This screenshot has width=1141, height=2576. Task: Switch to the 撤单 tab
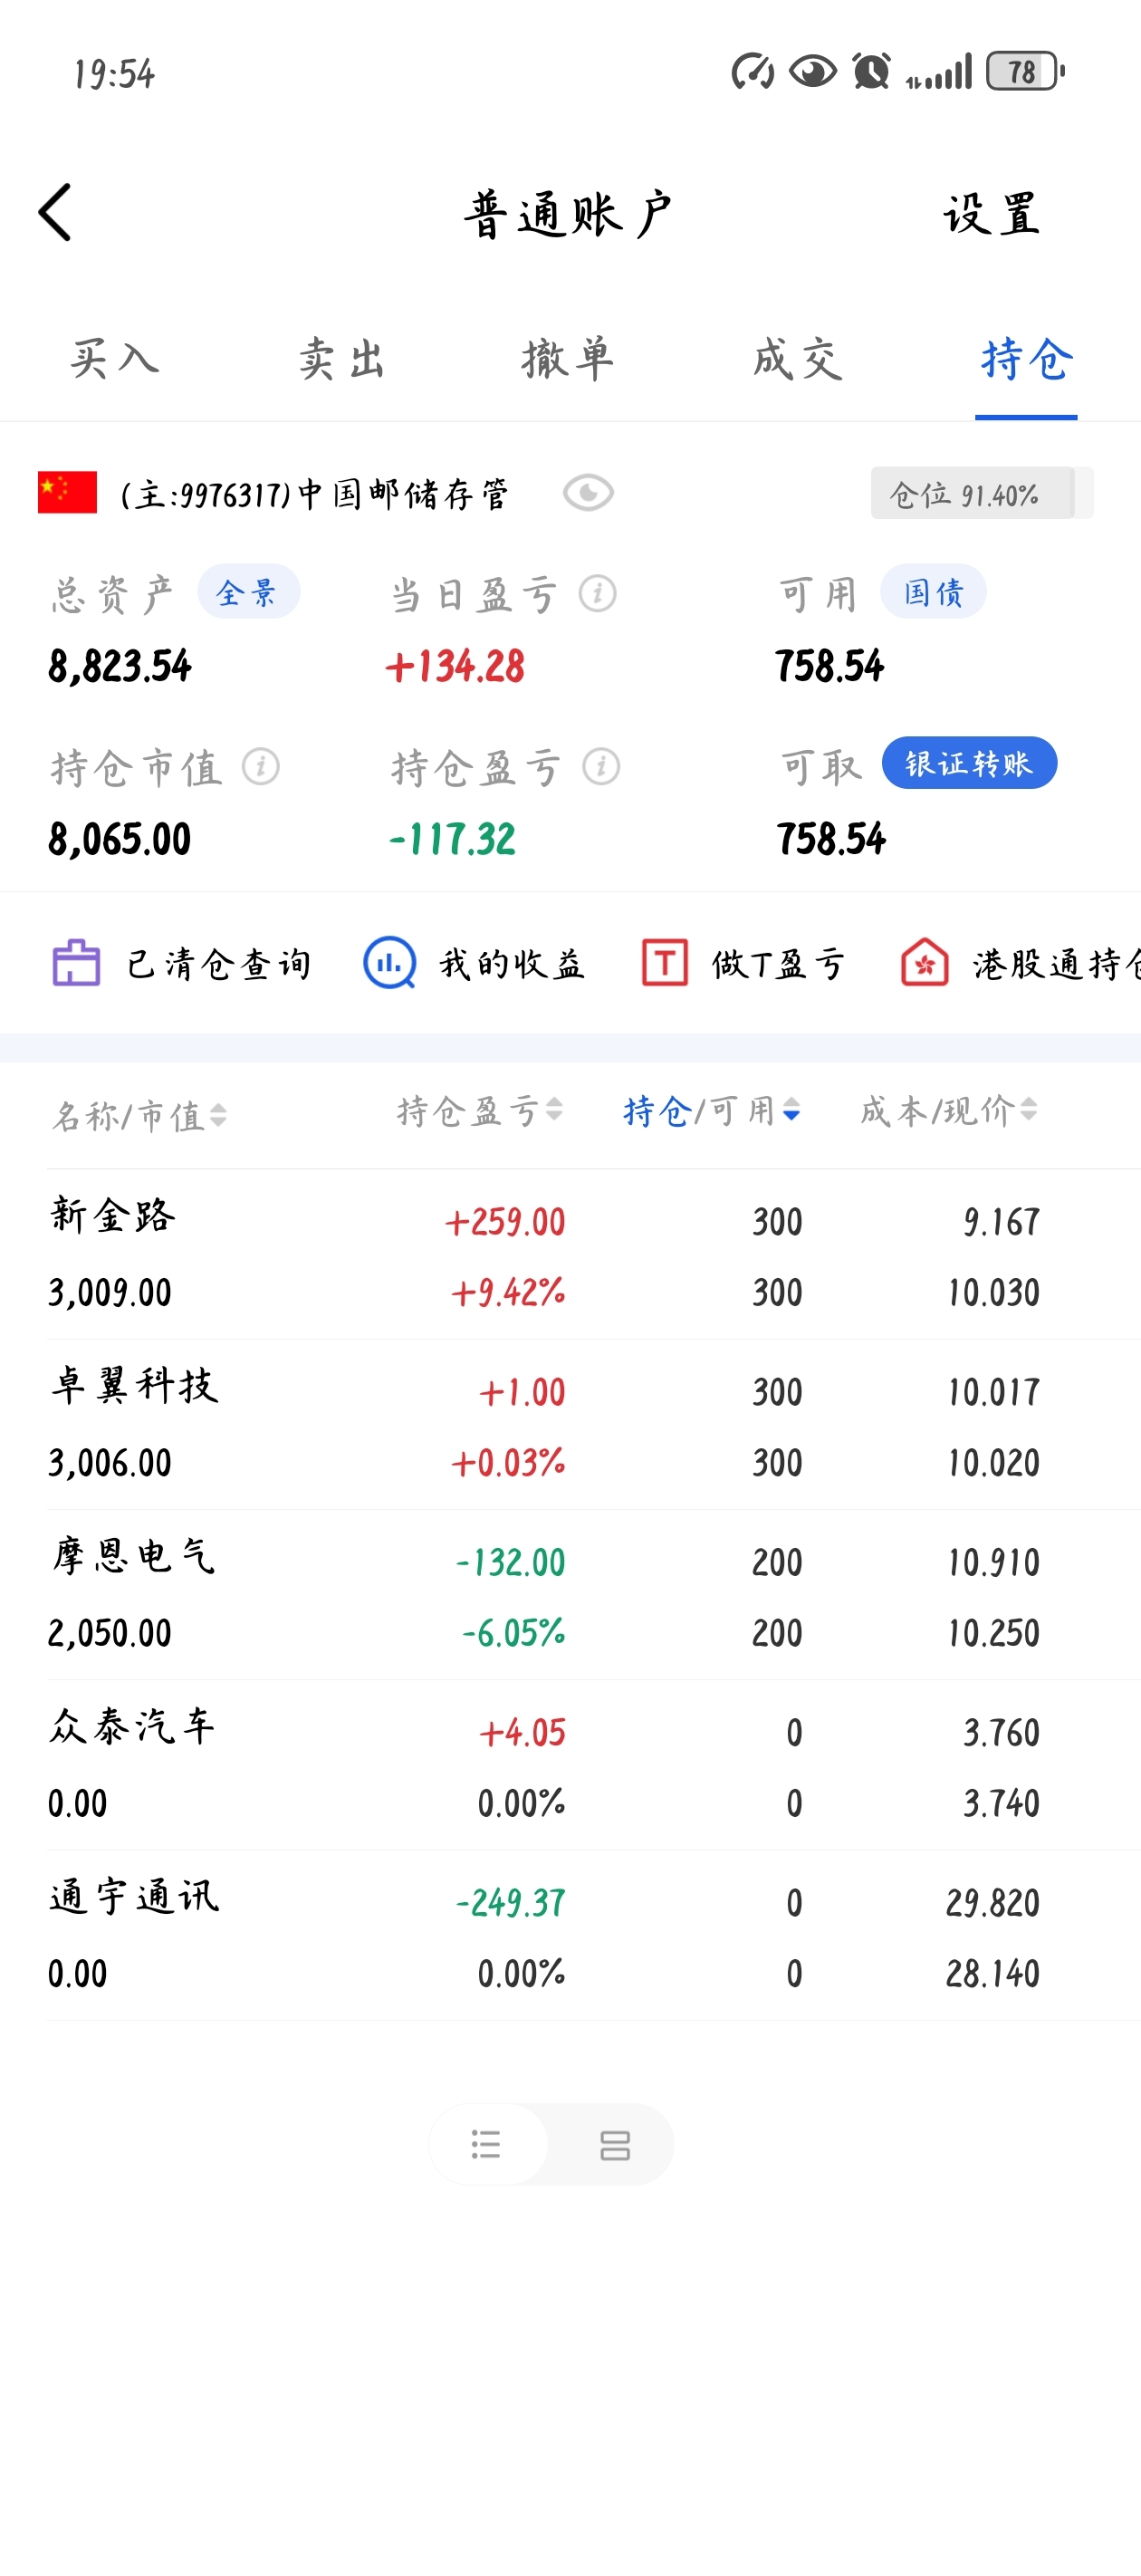tap(568, 359)
